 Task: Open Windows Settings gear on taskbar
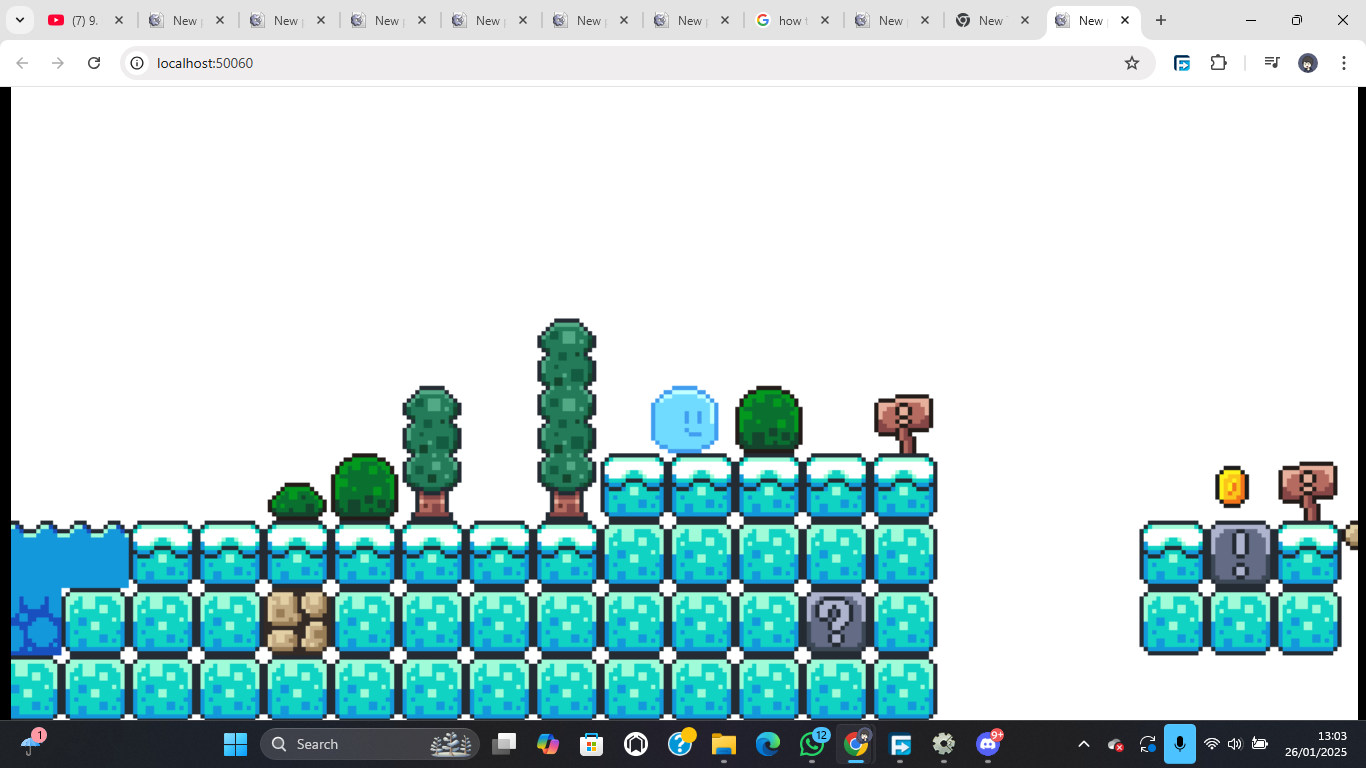pyautogui.click(x=944, y=744)
